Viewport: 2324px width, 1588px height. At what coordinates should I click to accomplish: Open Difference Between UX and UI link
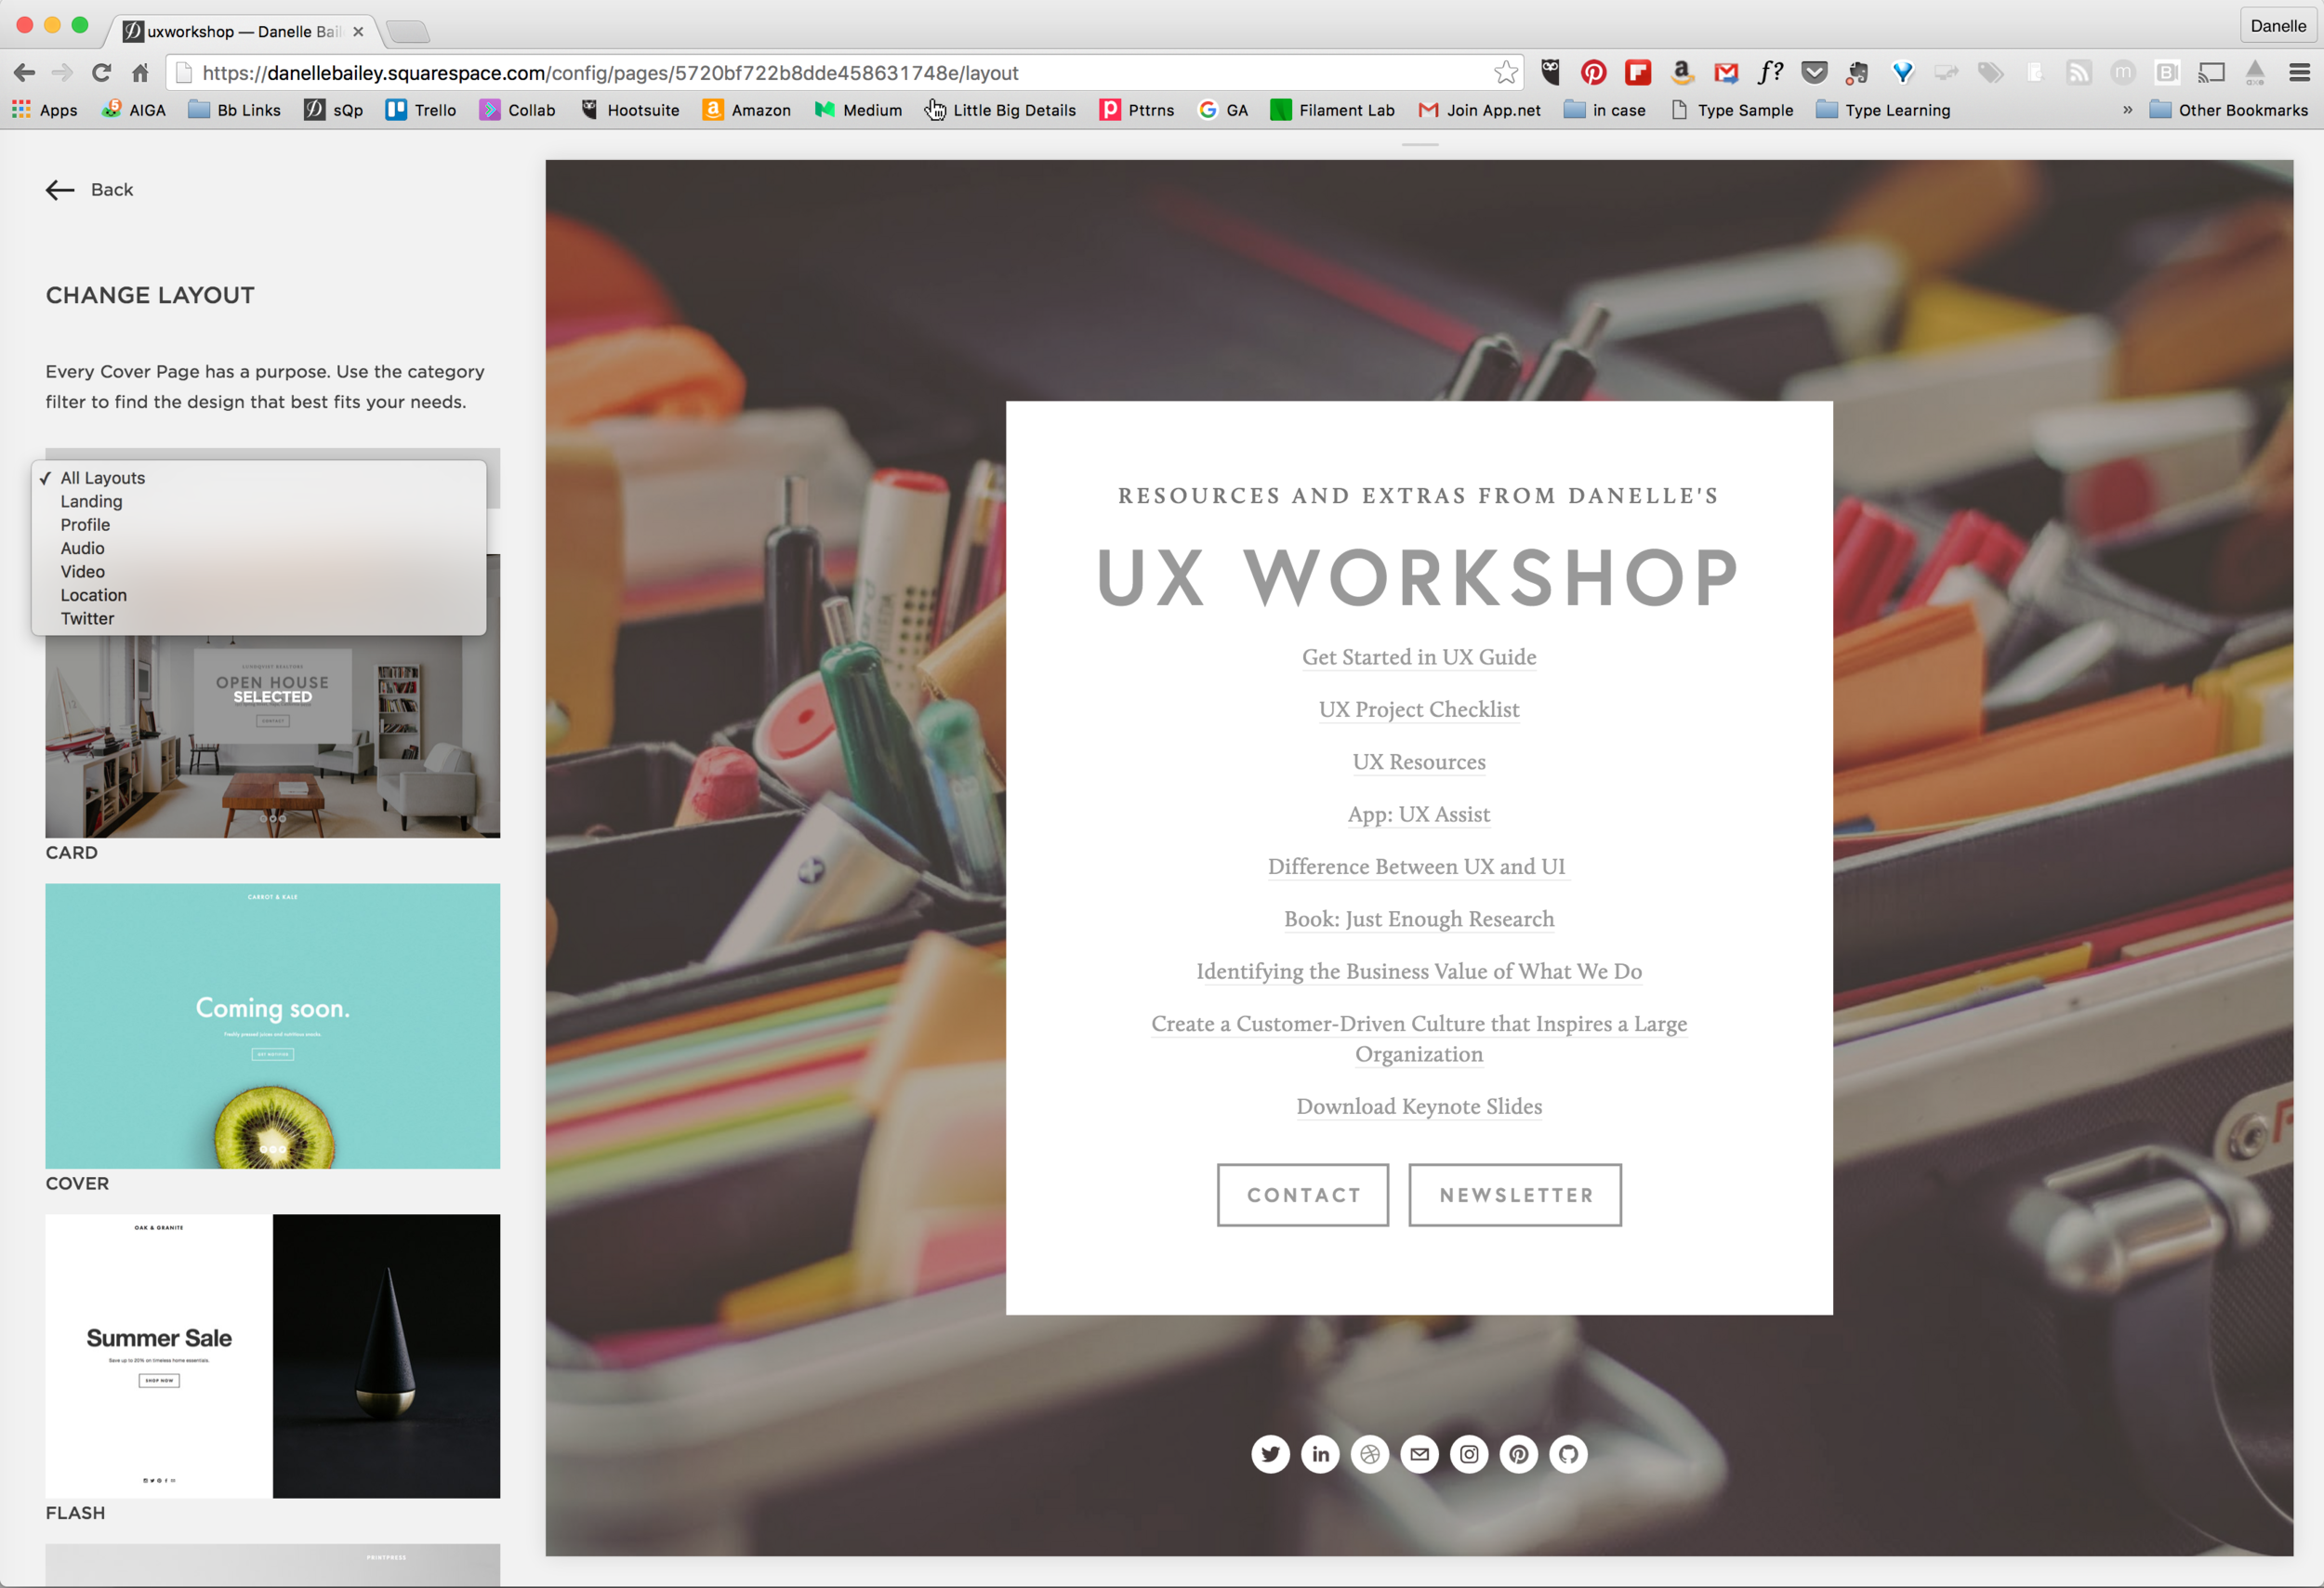coord(1417,866)
